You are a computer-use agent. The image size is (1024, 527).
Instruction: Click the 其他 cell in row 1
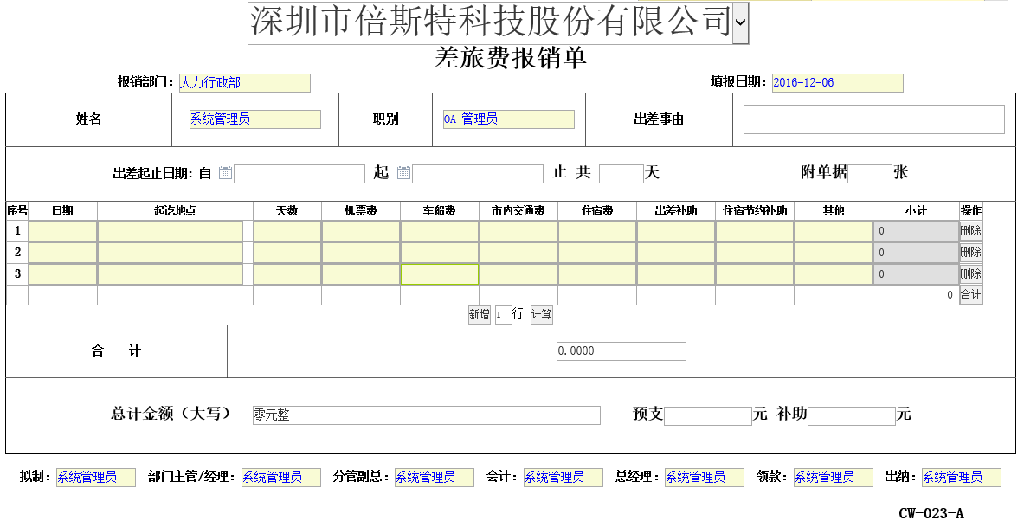click(834, 231)
